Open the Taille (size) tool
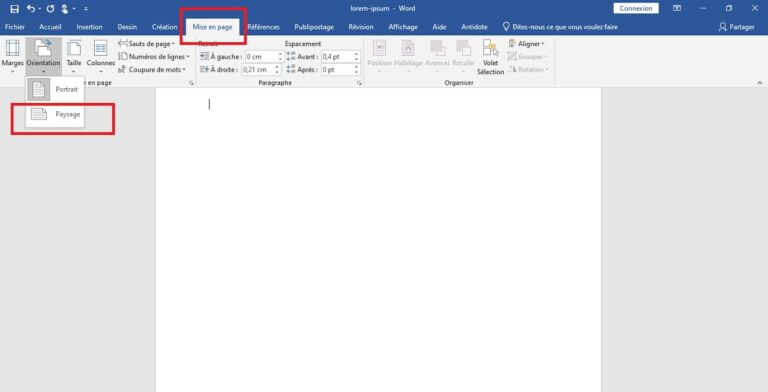The width and height of the screenshot is (768, 392). point(74,56)
